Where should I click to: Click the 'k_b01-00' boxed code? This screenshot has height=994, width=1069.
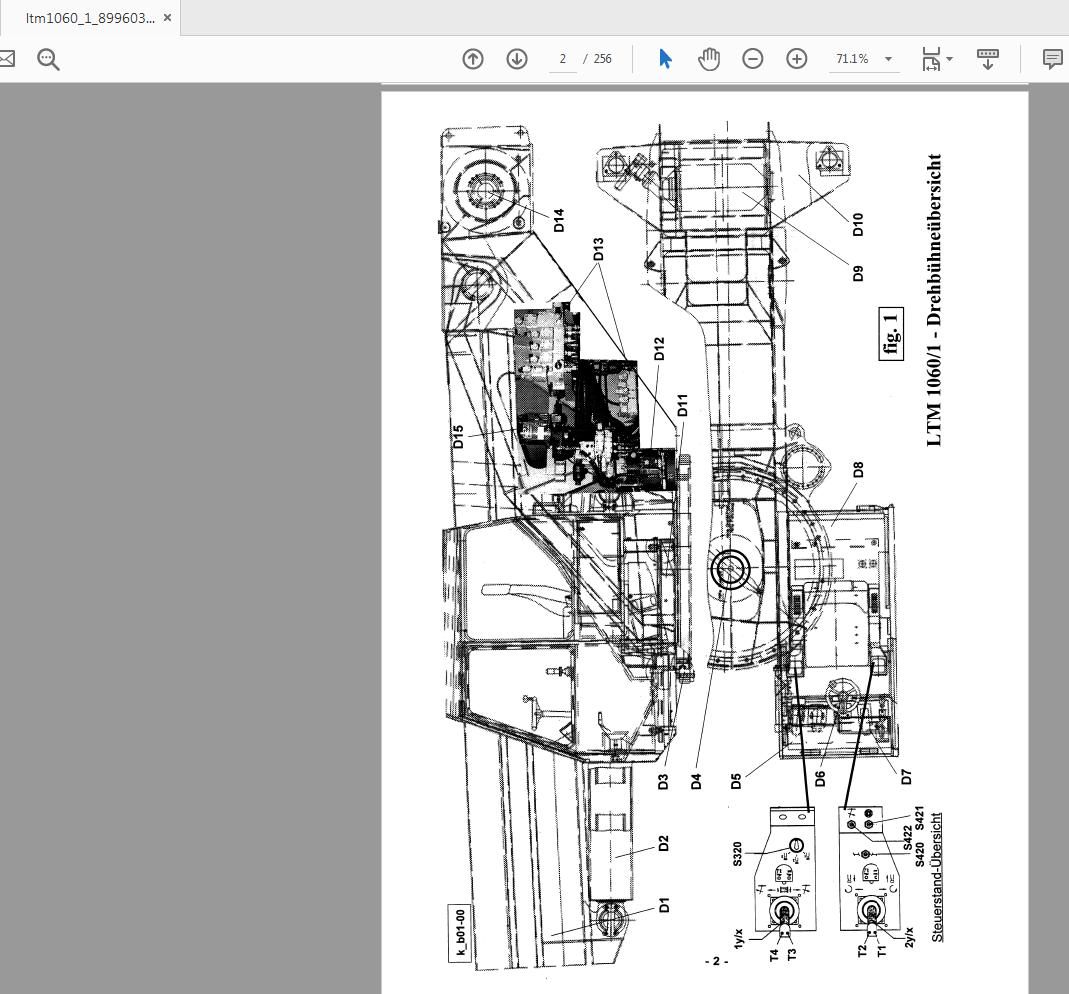460,933
